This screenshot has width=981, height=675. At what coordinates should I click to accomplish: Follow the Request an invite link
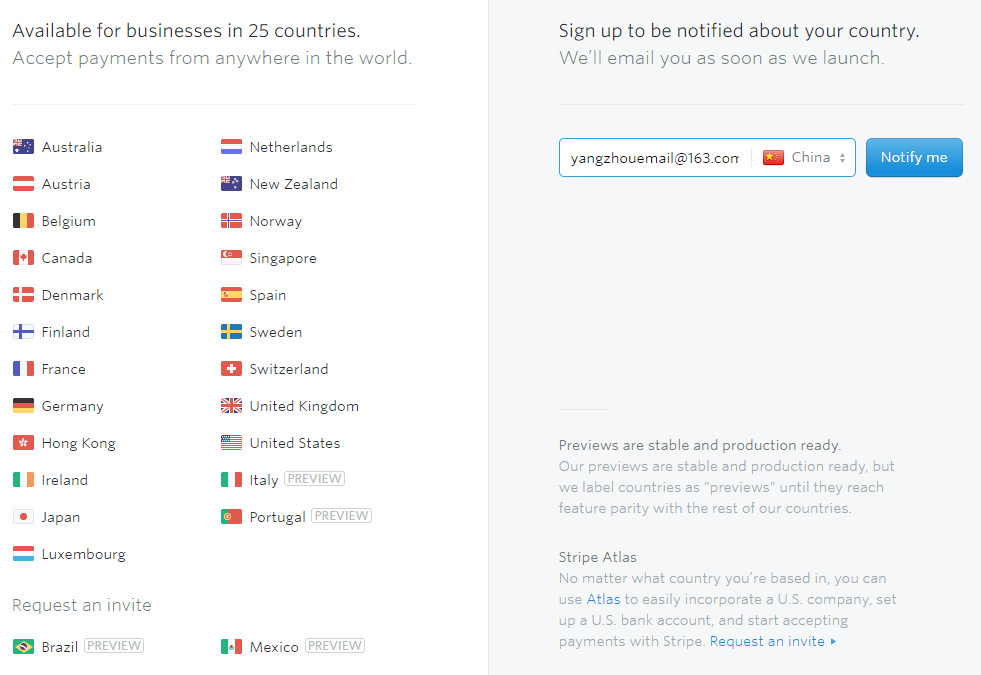(767, 641)
